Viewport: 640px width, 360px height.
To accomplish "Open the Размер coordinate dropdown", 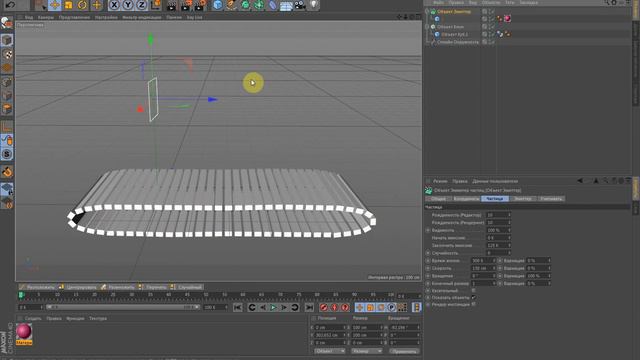I will 367,351.
